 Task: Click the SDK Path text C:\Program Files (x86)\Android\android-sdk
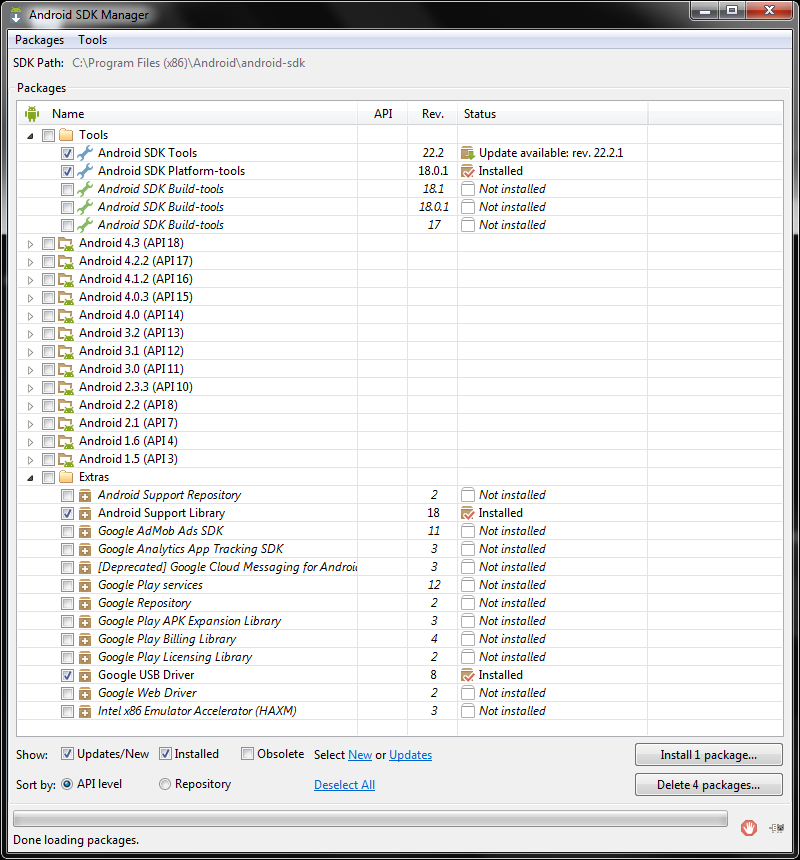(x=189, y=63)
